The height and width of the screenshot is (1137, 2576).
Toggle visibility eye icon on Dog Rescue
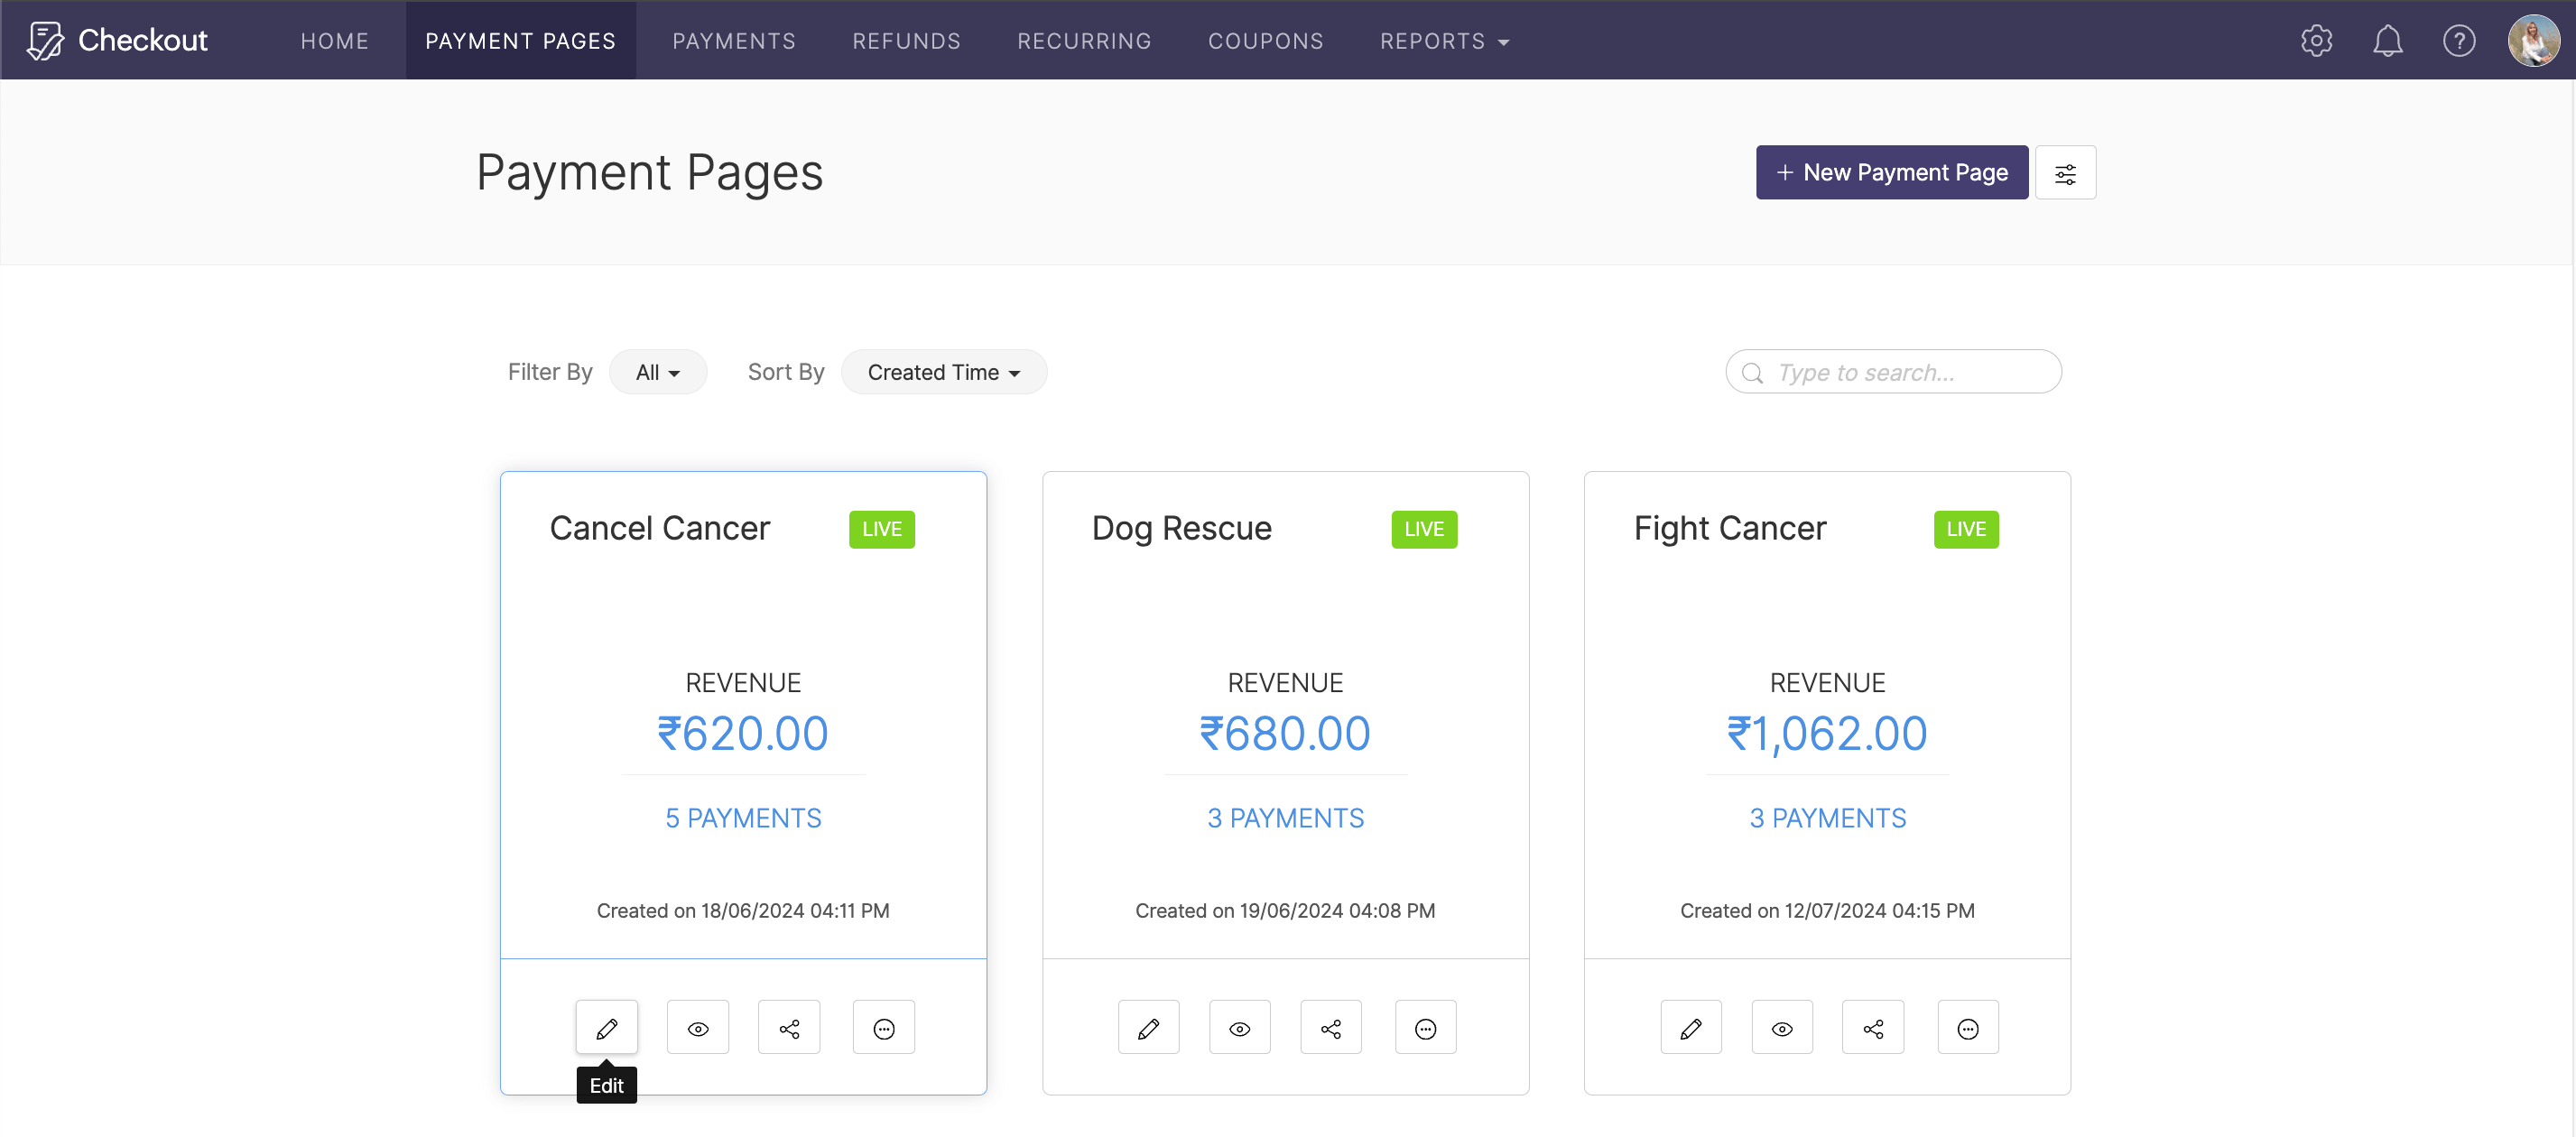click(x=1238, y=1029)
